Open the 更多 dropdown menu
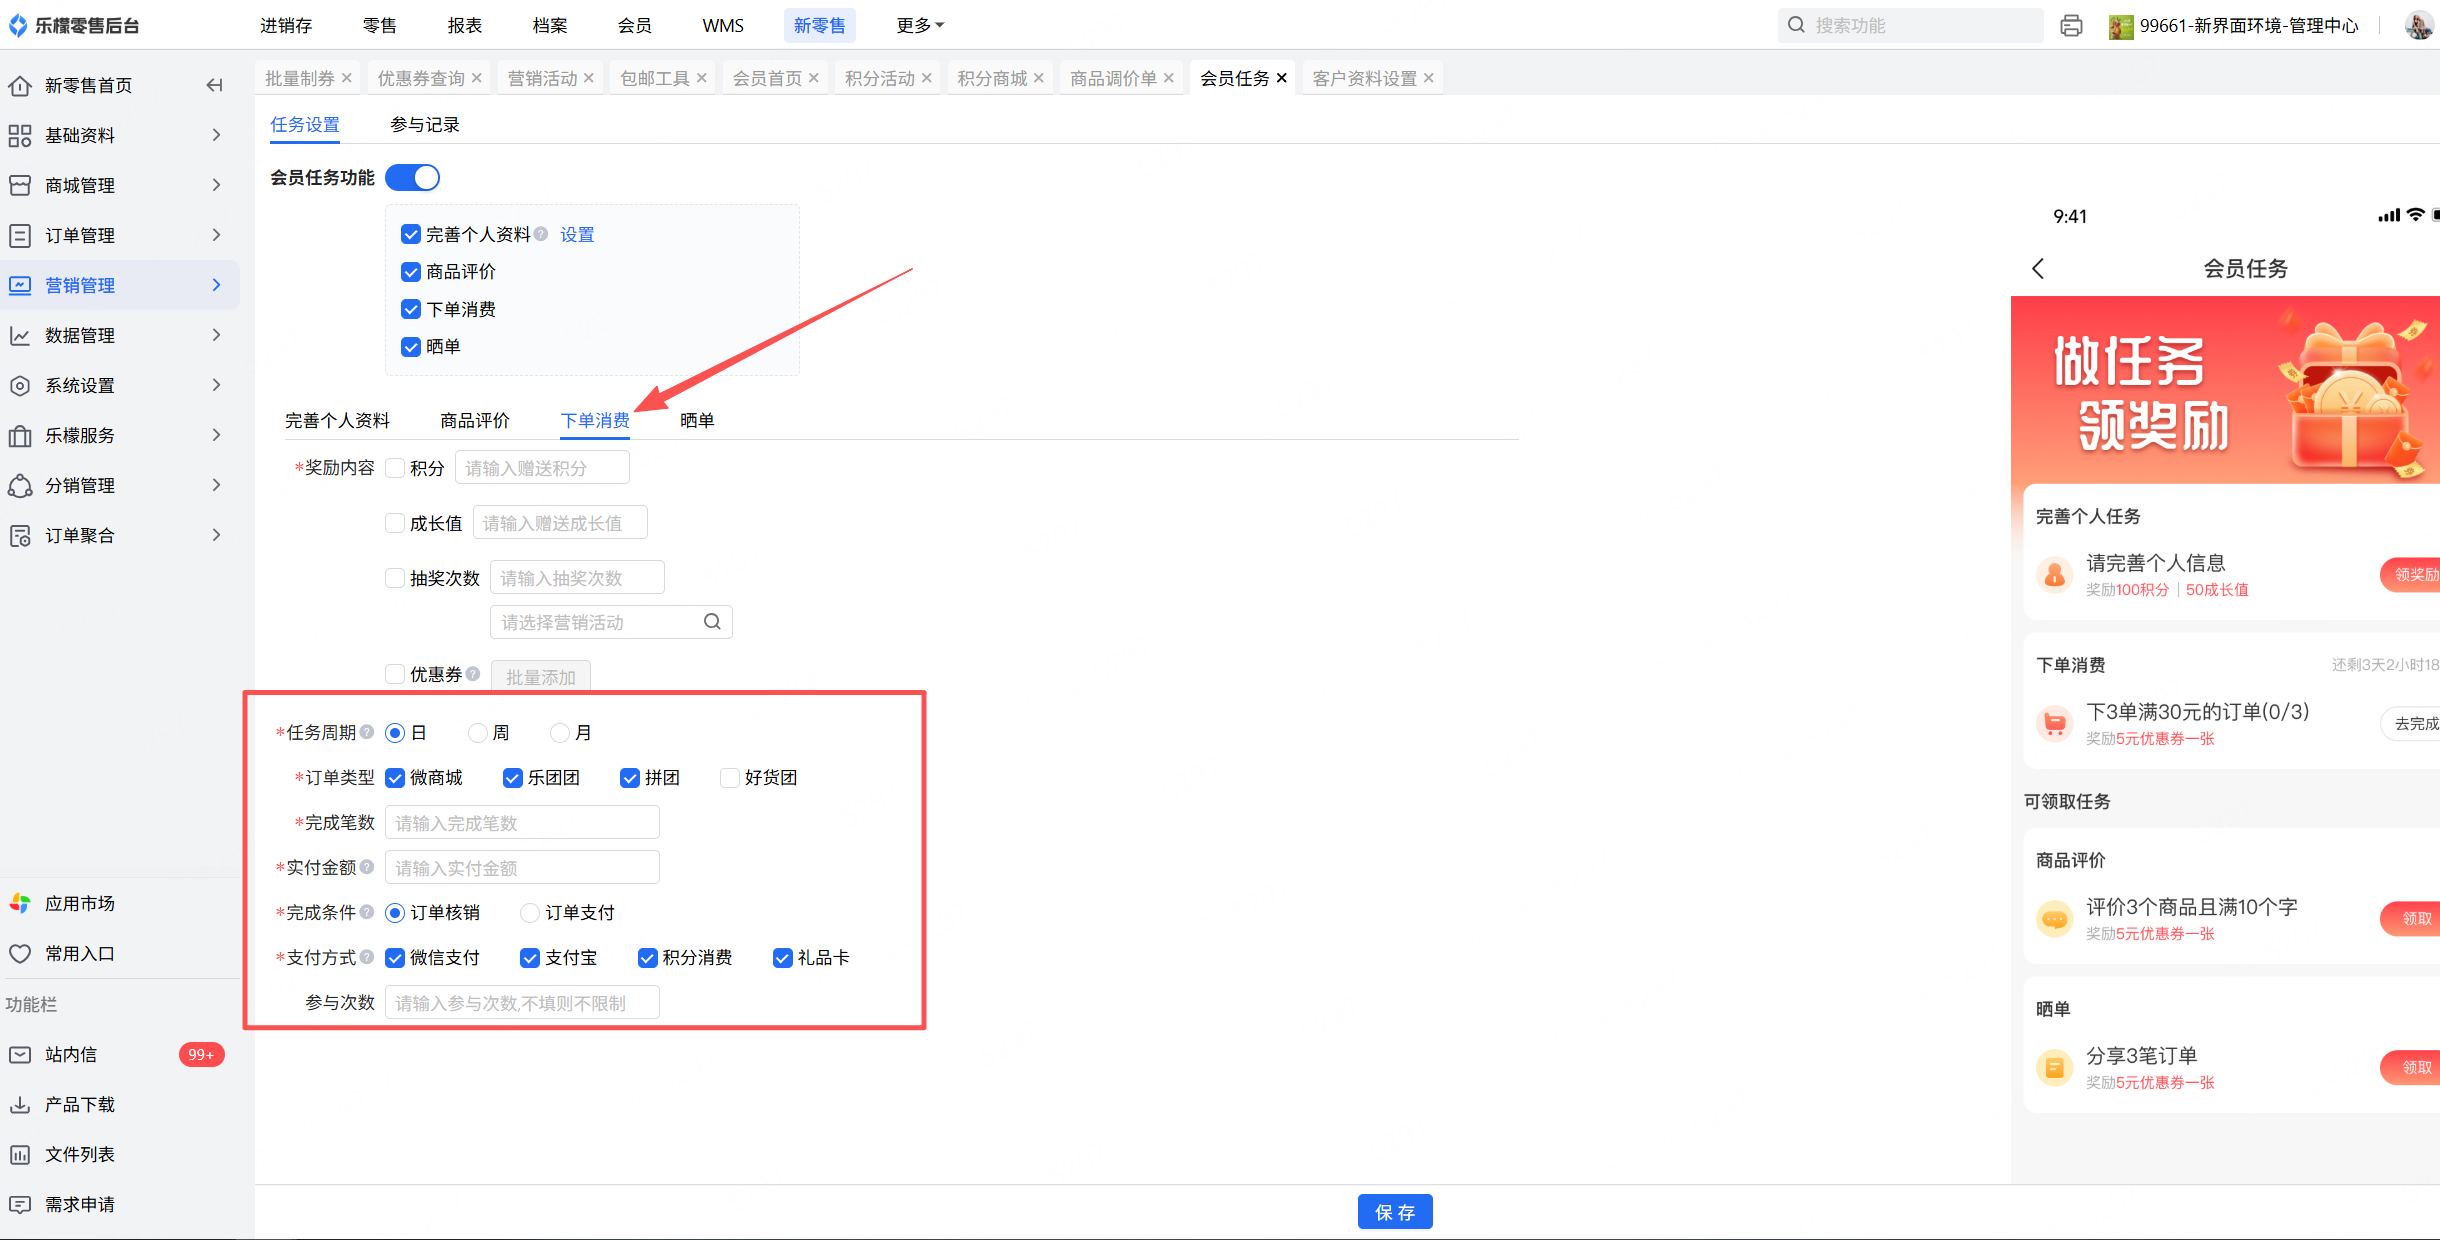This screenshot has width=2440, height=1240. pos(919,25)
